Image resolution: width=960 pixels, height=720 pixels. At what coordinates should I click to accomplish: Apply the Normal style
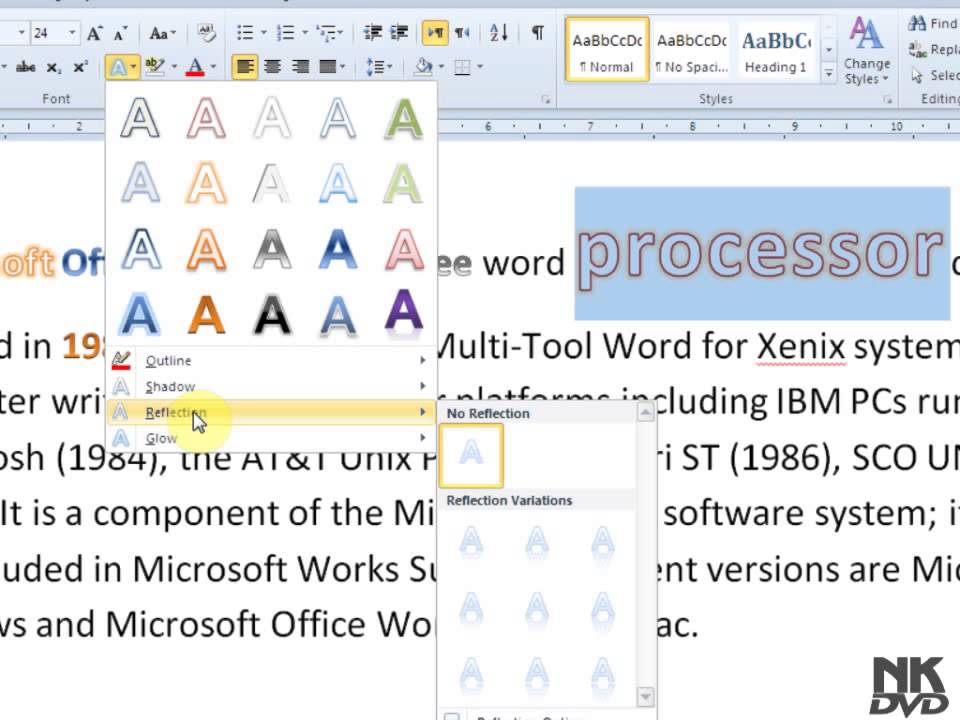click(607, 50)
